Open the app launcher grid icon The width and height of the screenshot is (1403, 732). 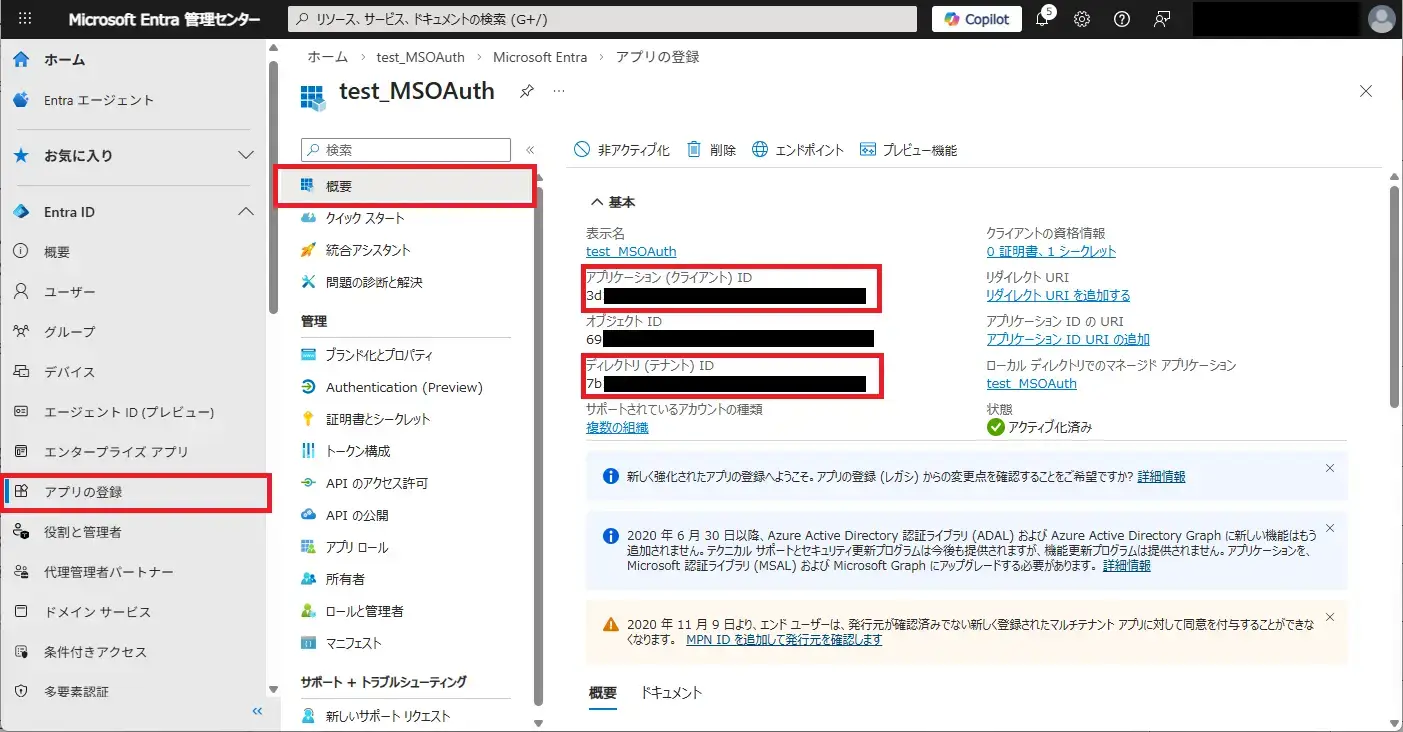point(26,19)
